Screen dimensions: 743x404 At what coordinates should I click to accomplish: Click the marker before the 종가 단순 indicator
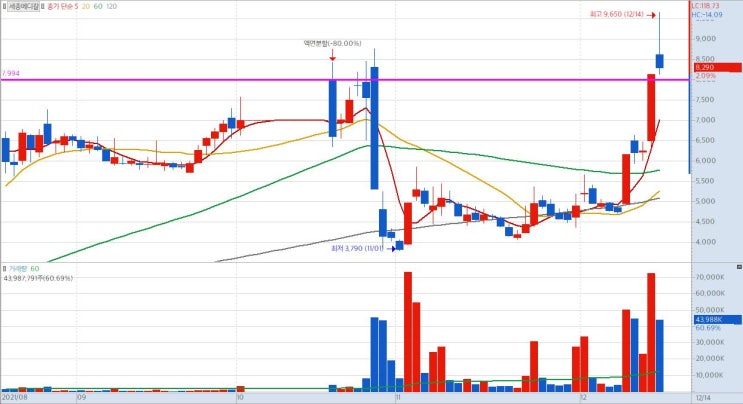[44, 6]
